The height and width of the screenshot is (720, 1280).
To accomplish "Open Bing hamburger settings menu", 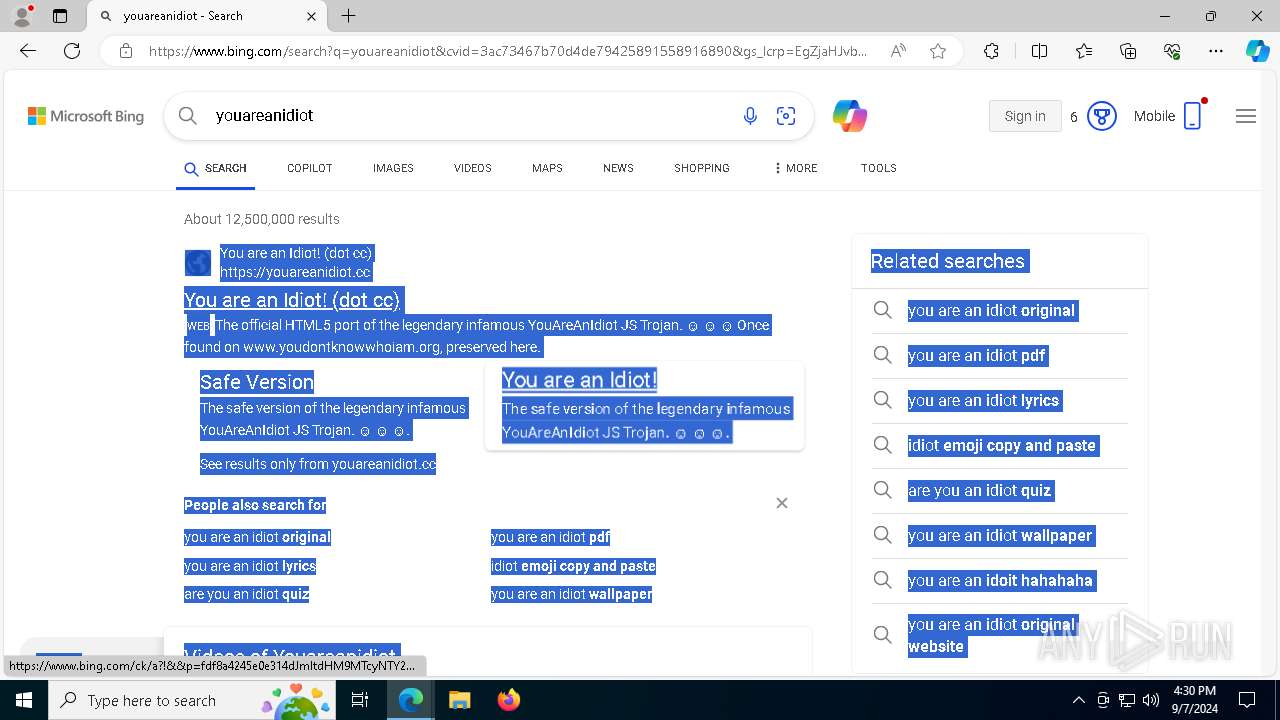I will [x=1245, y=116].
